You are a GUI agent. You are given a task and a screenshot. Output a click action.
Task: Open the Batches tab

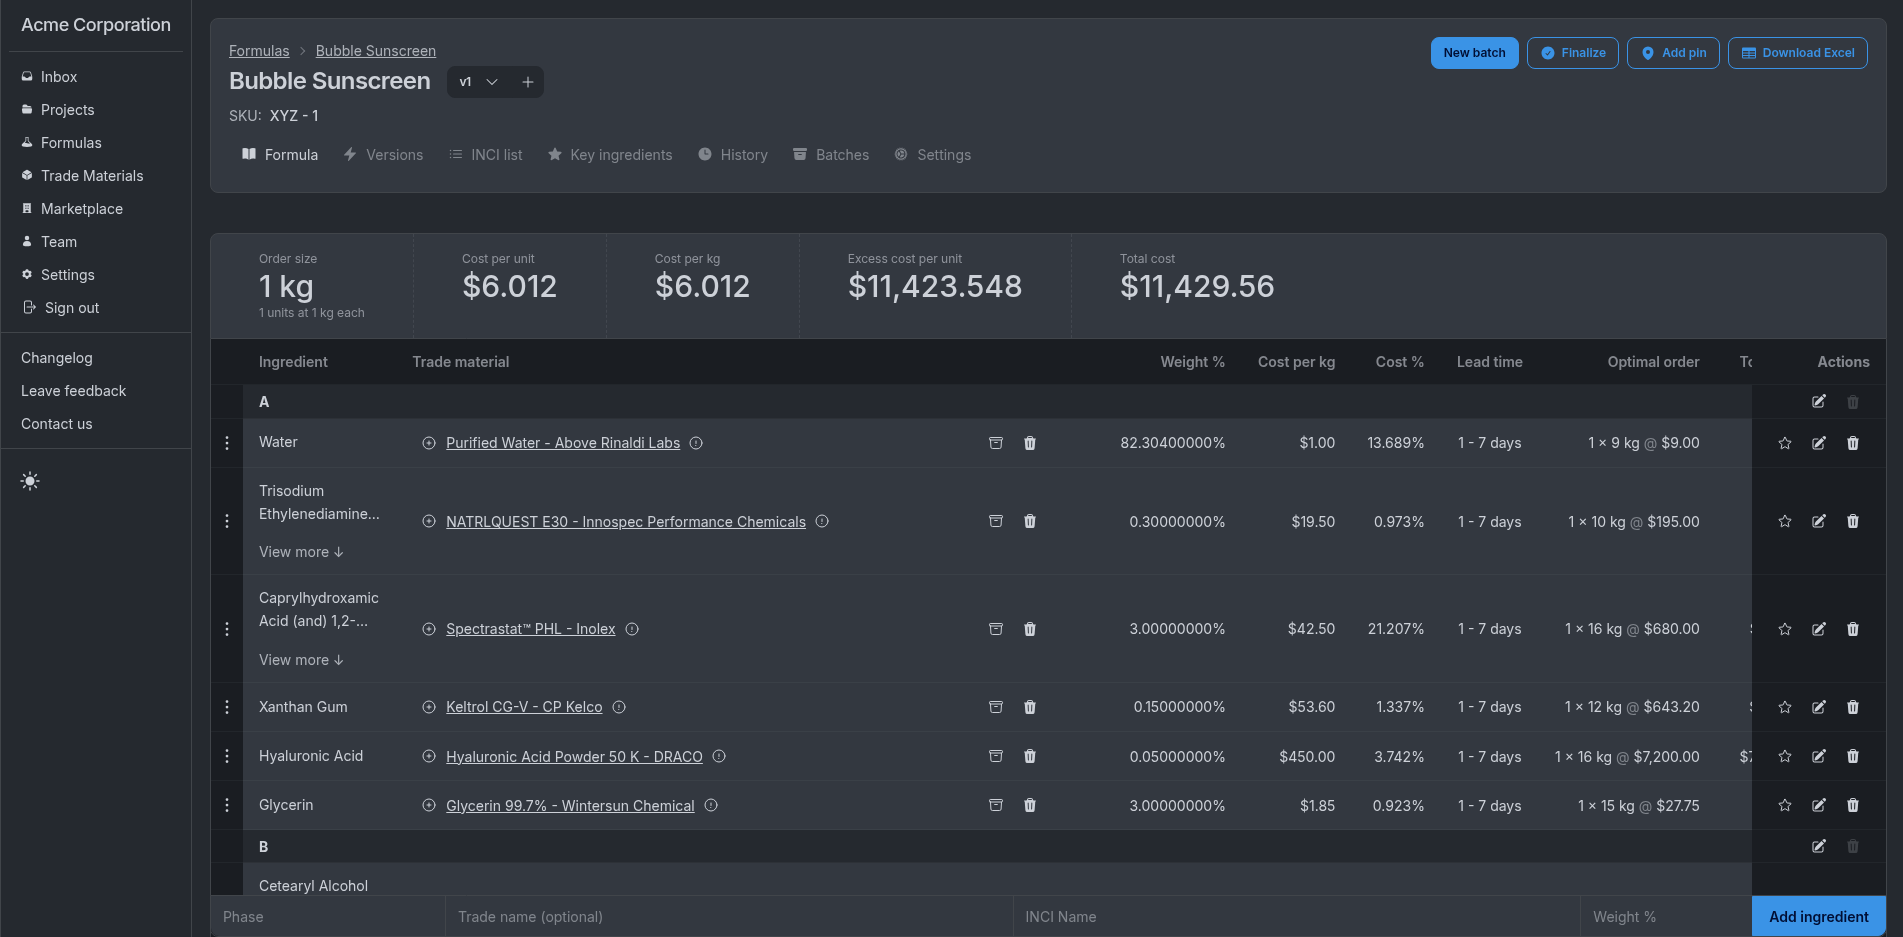(831, 155)
